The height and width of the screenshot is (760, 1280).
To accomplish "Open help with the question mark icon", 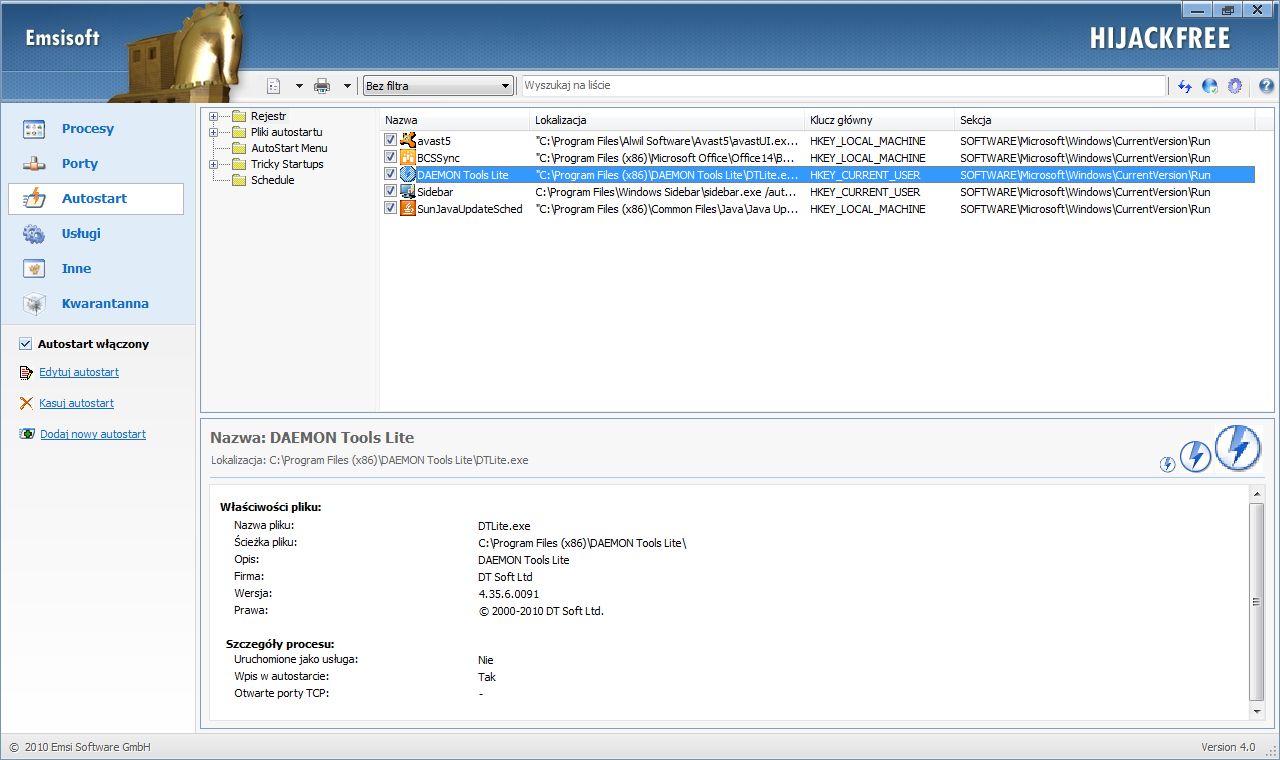I will 1265,86.
